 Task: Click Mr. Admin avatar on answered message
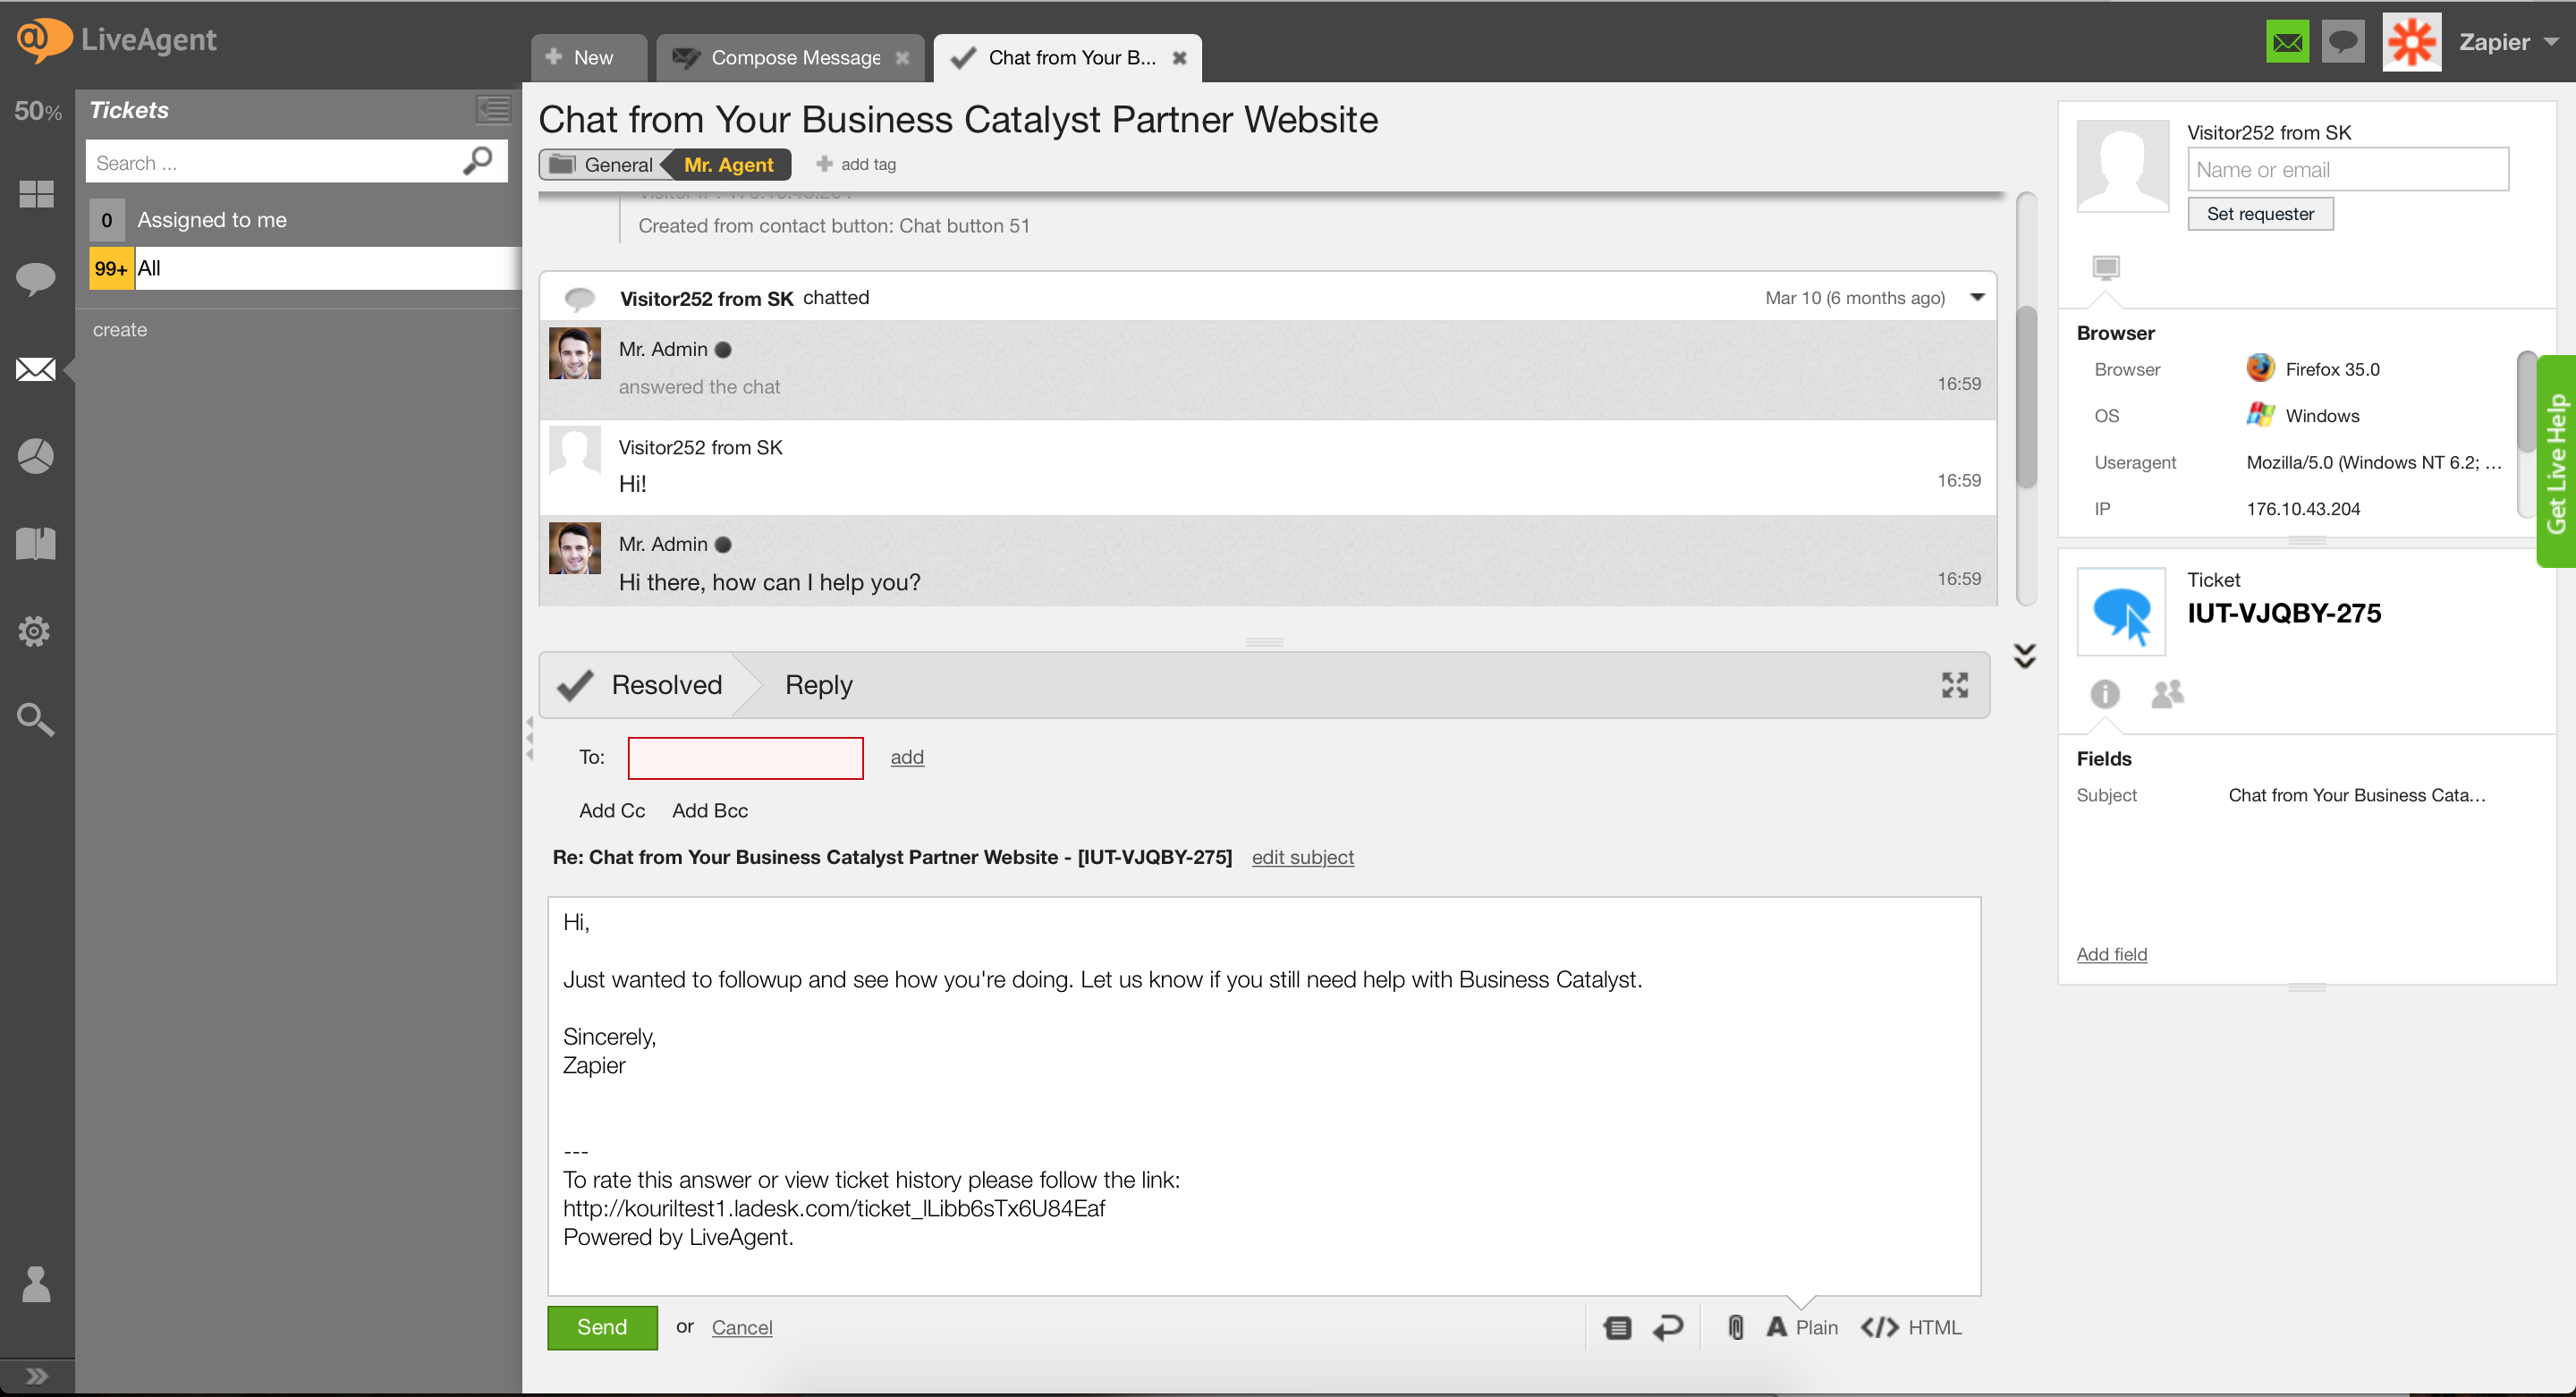(x=575, y=353)
